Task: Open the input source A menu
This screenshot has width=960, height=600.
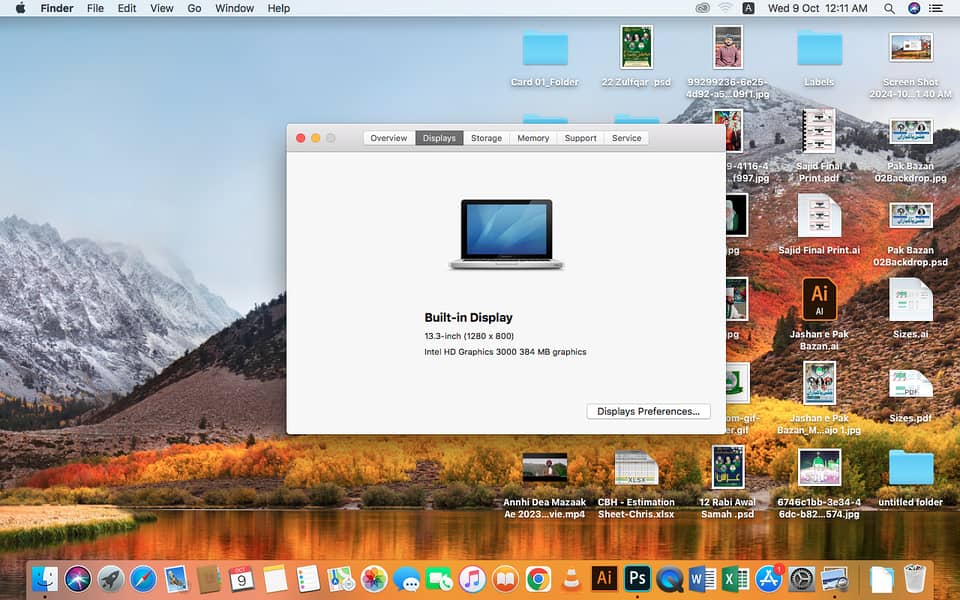Action: (x=749, y=8)
